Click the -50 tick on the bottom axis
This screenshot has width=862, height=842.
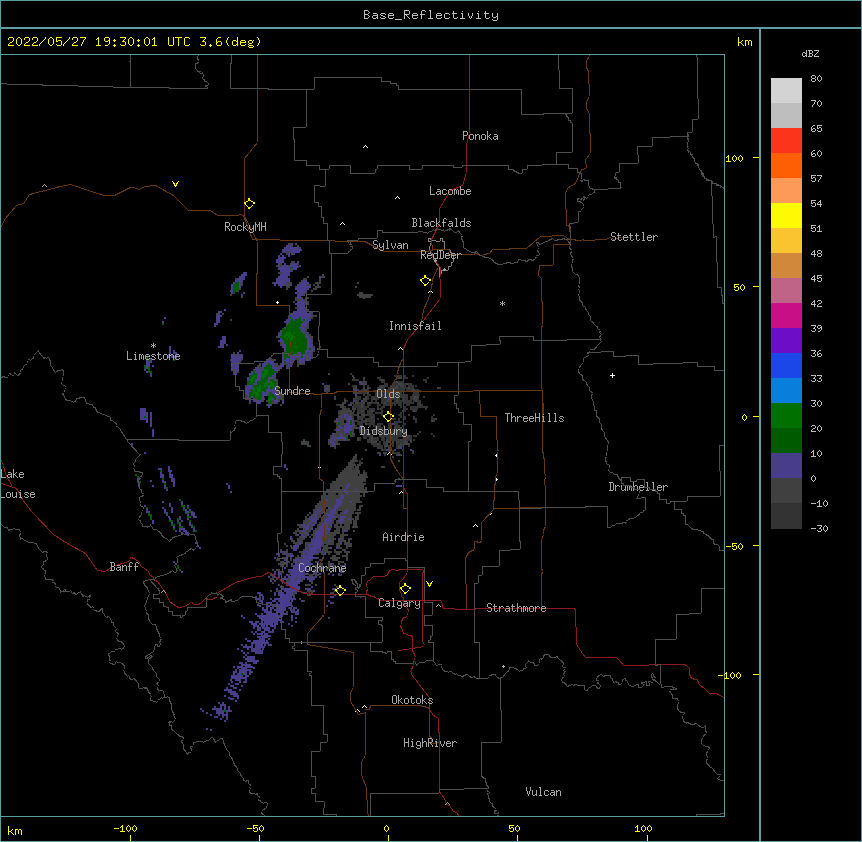(x=255, y=828)
